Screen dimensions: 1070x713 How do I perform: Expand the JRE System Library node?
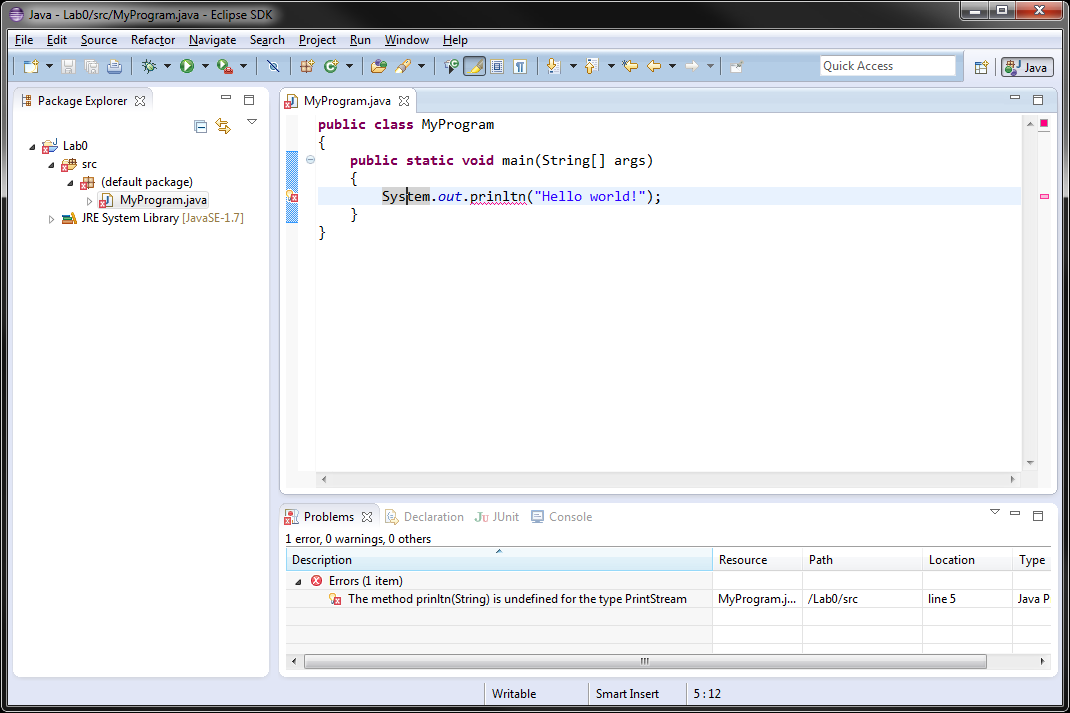(x=51, y=218)
